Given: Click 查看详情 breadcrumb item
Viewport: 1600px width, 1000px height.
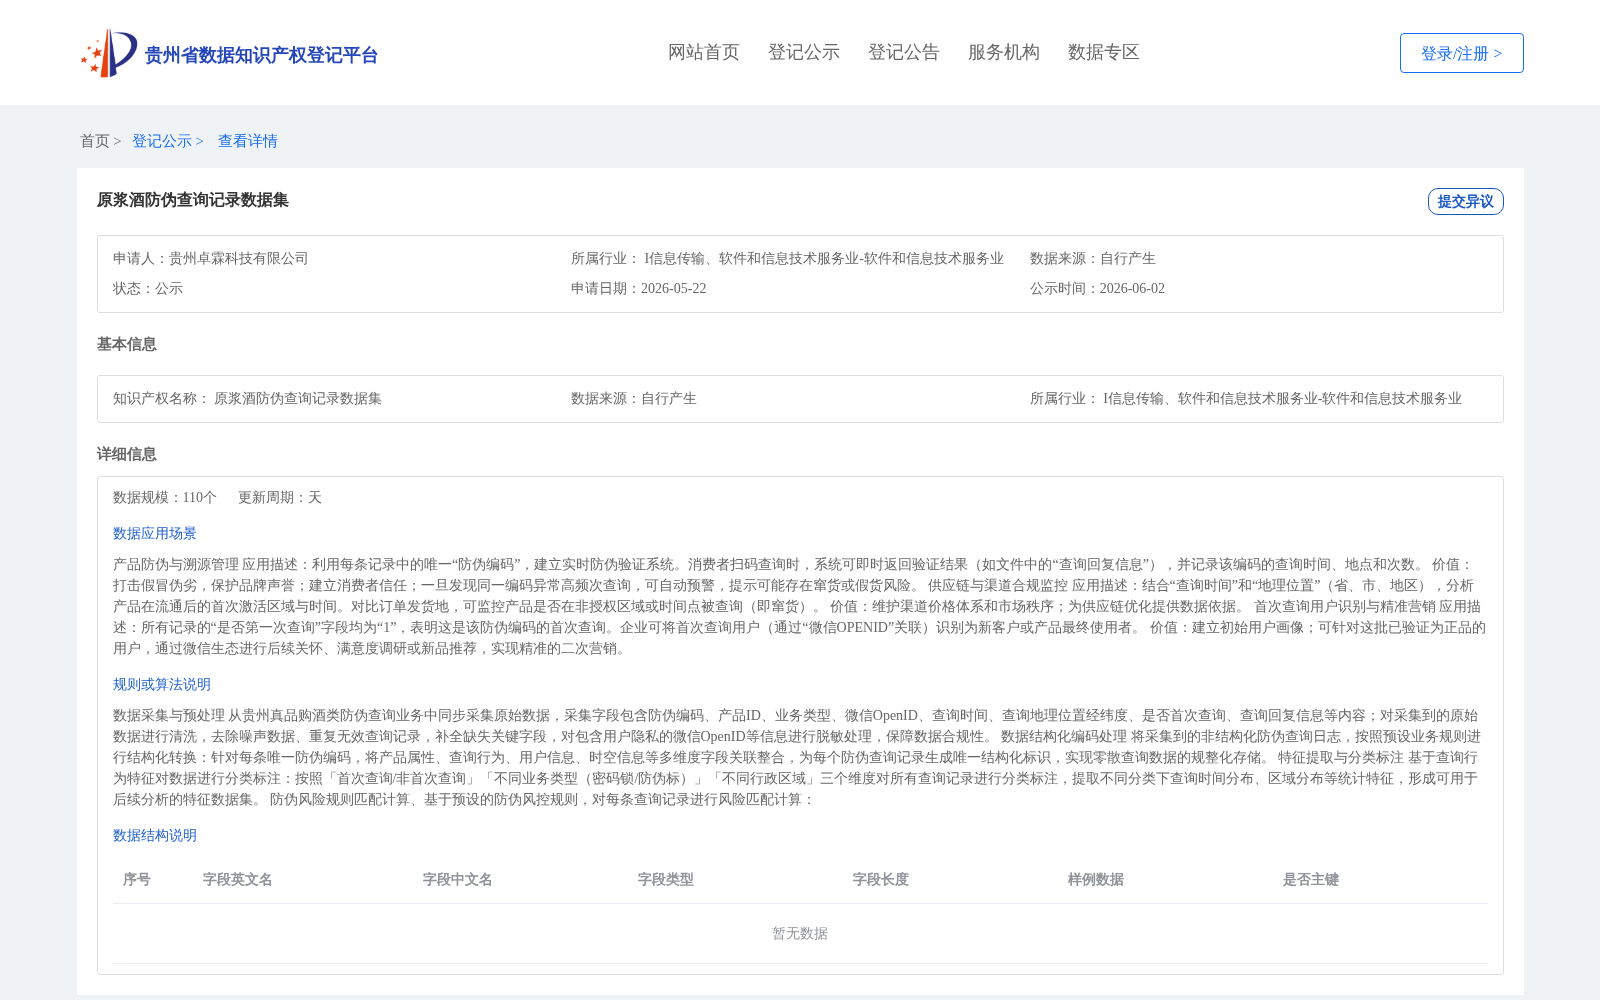Looking at the screenshot, I should [x=248, y=141].
